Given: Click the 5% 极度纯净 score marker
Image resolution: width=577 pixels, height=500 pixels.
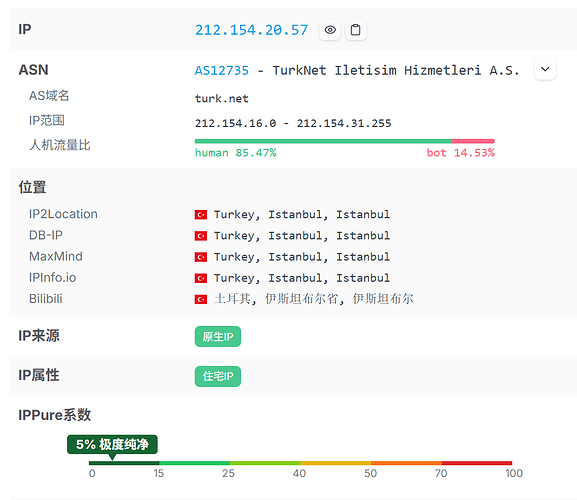Looking at the screenshot, I should coord(112,444).
